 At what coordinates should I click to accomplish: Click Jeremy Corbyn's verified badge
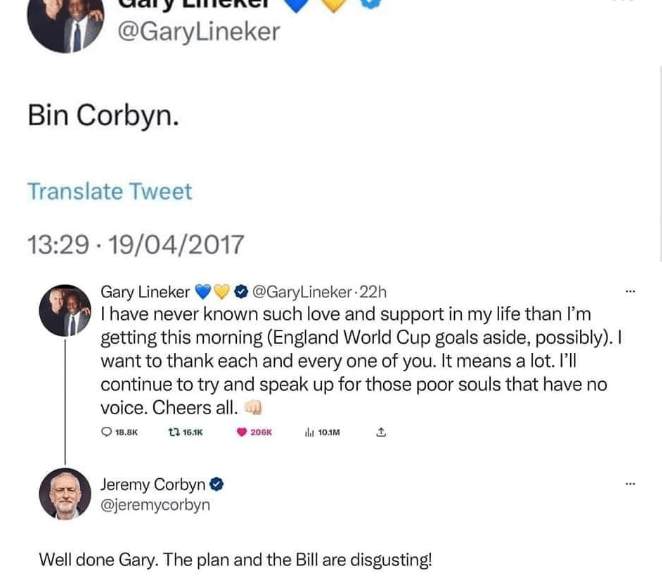pyautogui.click(x=217, y=485)
